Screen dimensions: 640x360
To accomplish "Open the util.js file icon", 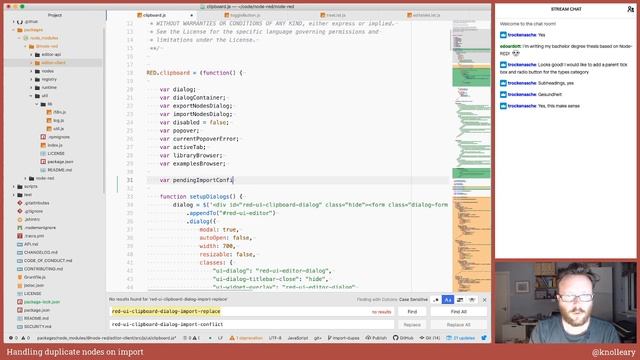I will 49,129.
